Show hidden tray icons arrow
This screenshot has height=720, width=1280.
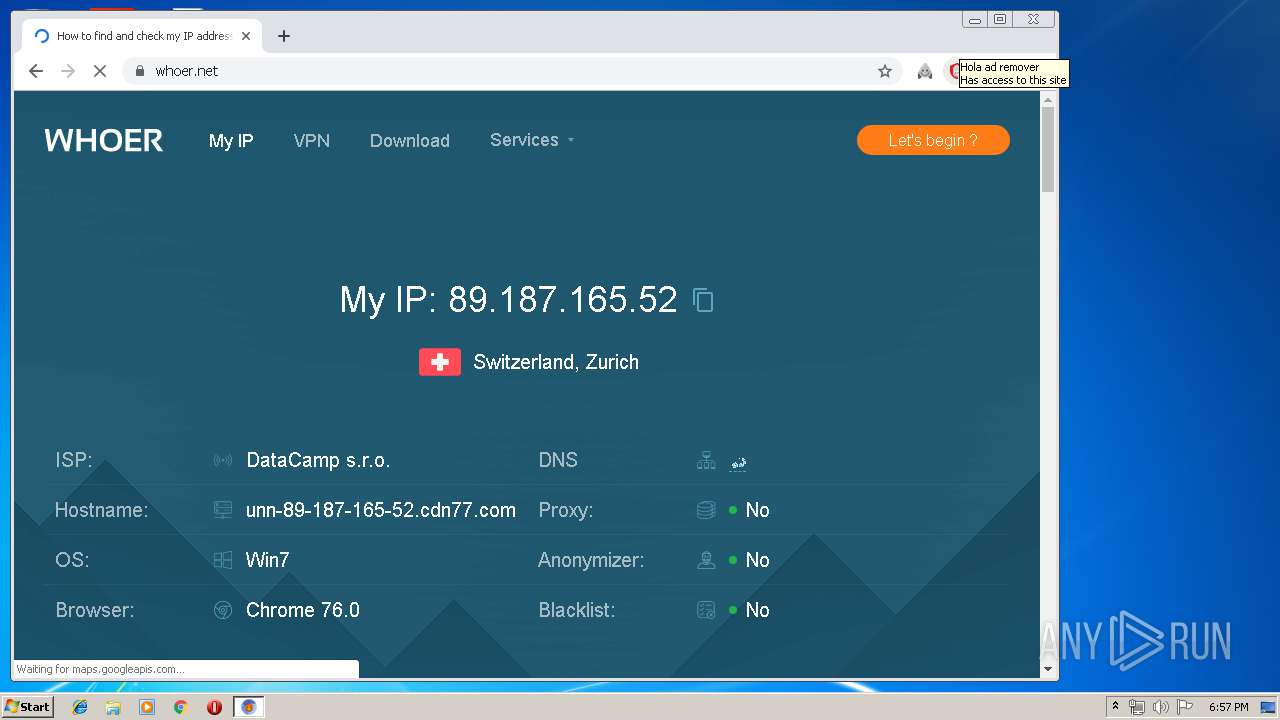(x=1116, y=706)
